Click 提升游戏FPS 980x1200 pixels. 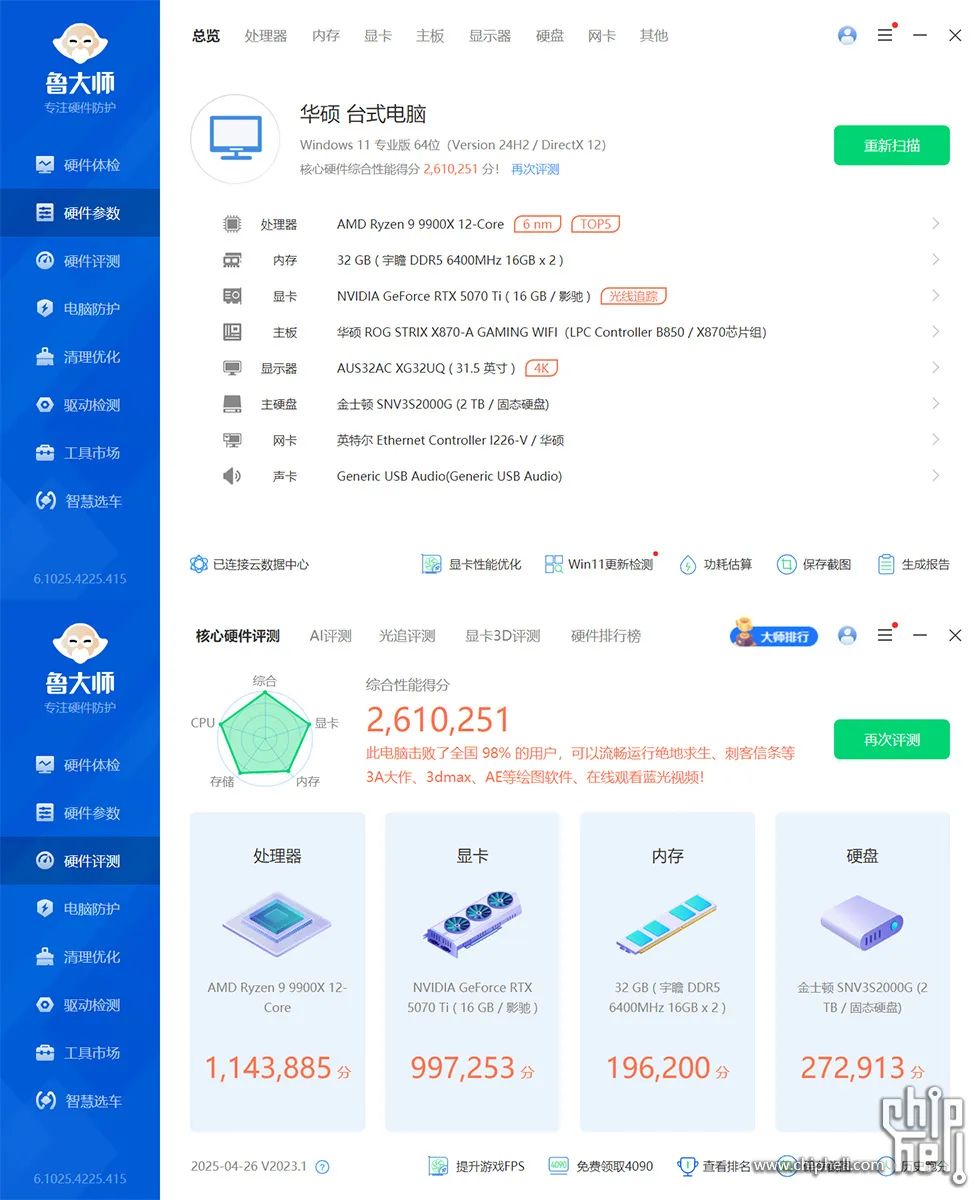pyautogui.click(x=476, y=1166)
